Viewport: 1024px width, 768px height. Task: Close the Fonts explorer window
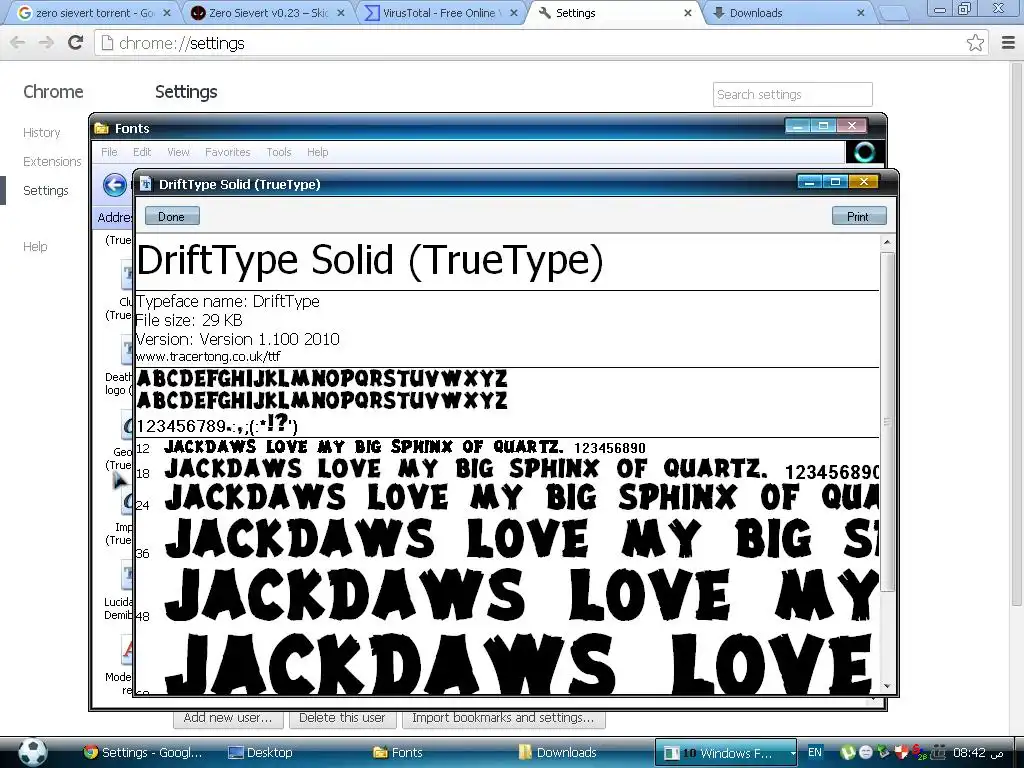tap(852, 126)
